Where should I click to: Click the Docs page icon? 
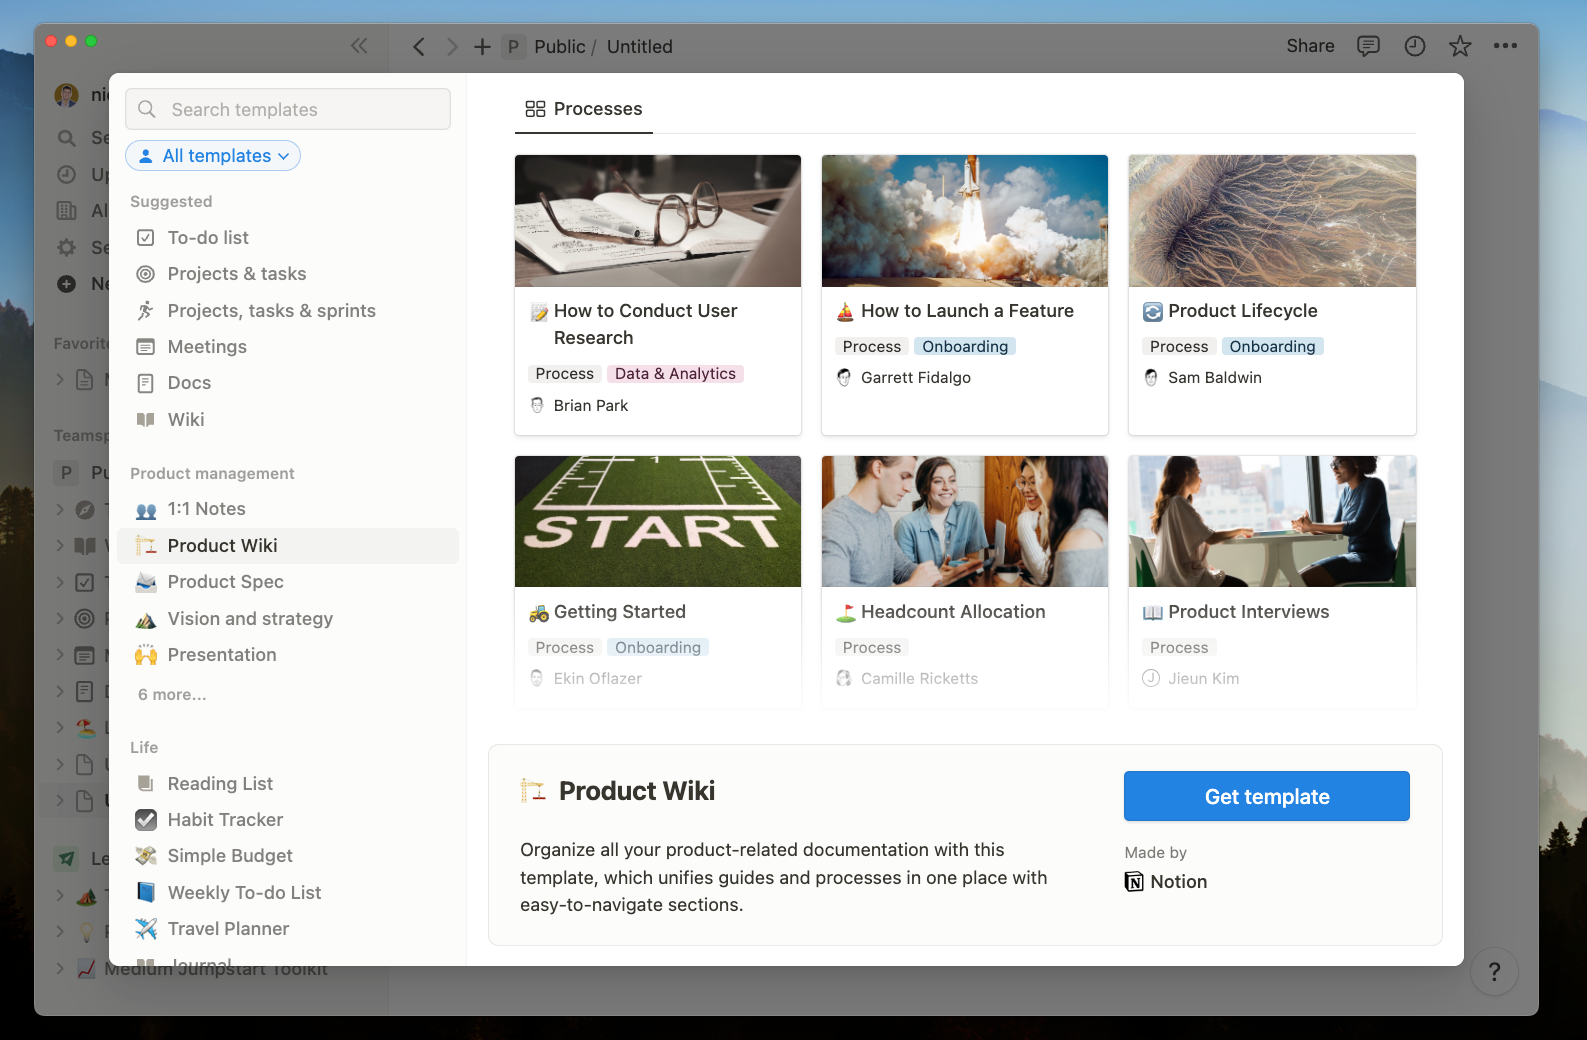click(146, 383)
